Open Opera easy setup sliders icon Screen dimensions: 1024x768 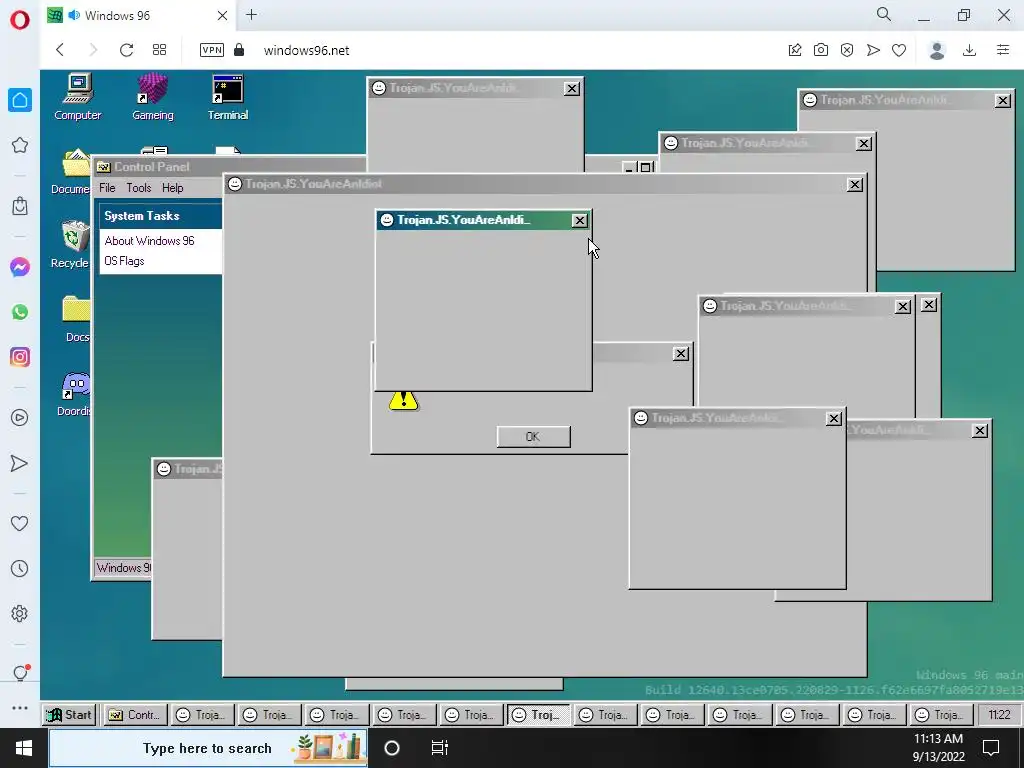tap(1003, 50)
